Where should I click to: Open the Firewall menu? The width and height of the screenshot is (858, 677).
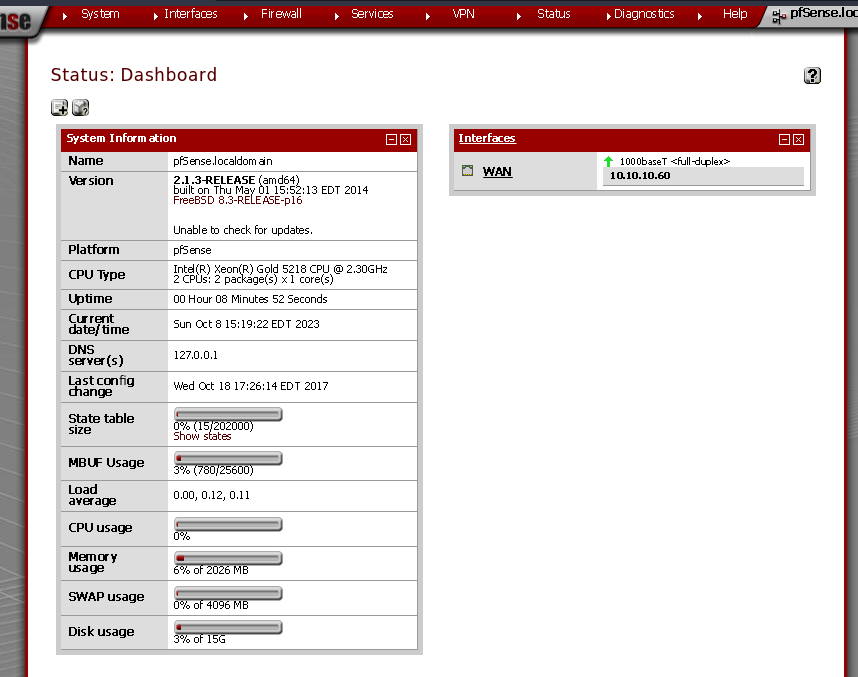click(281, 14)
